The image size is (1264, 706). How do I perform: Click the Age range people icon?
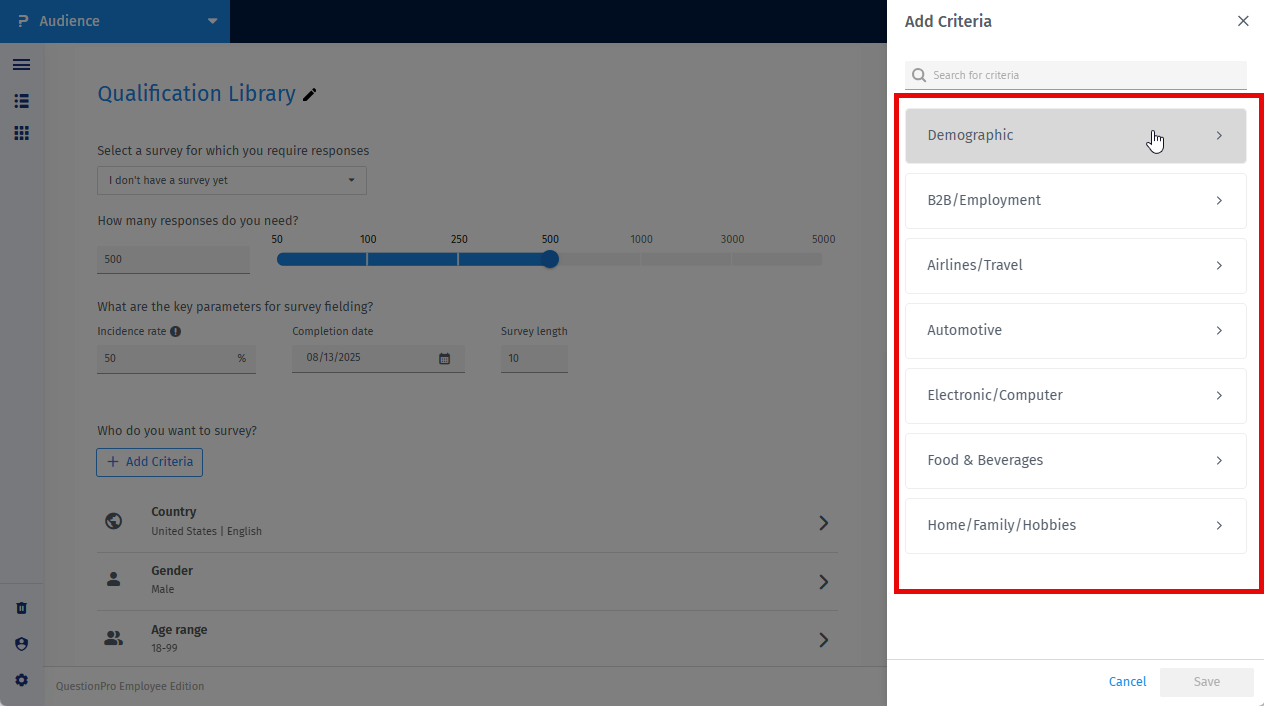tap(114, 638)
